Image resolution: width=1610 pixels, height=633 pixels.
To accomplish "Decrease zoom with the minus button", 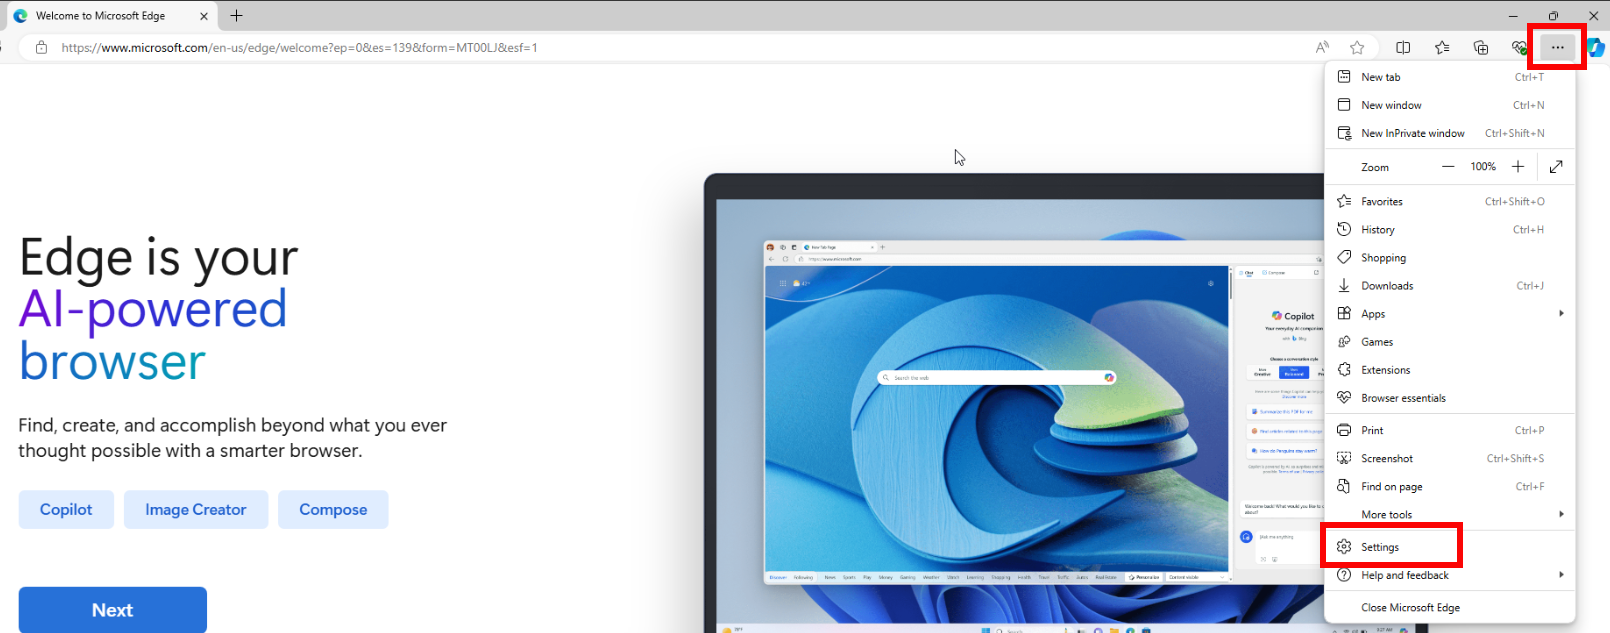I will [1448, 167].
